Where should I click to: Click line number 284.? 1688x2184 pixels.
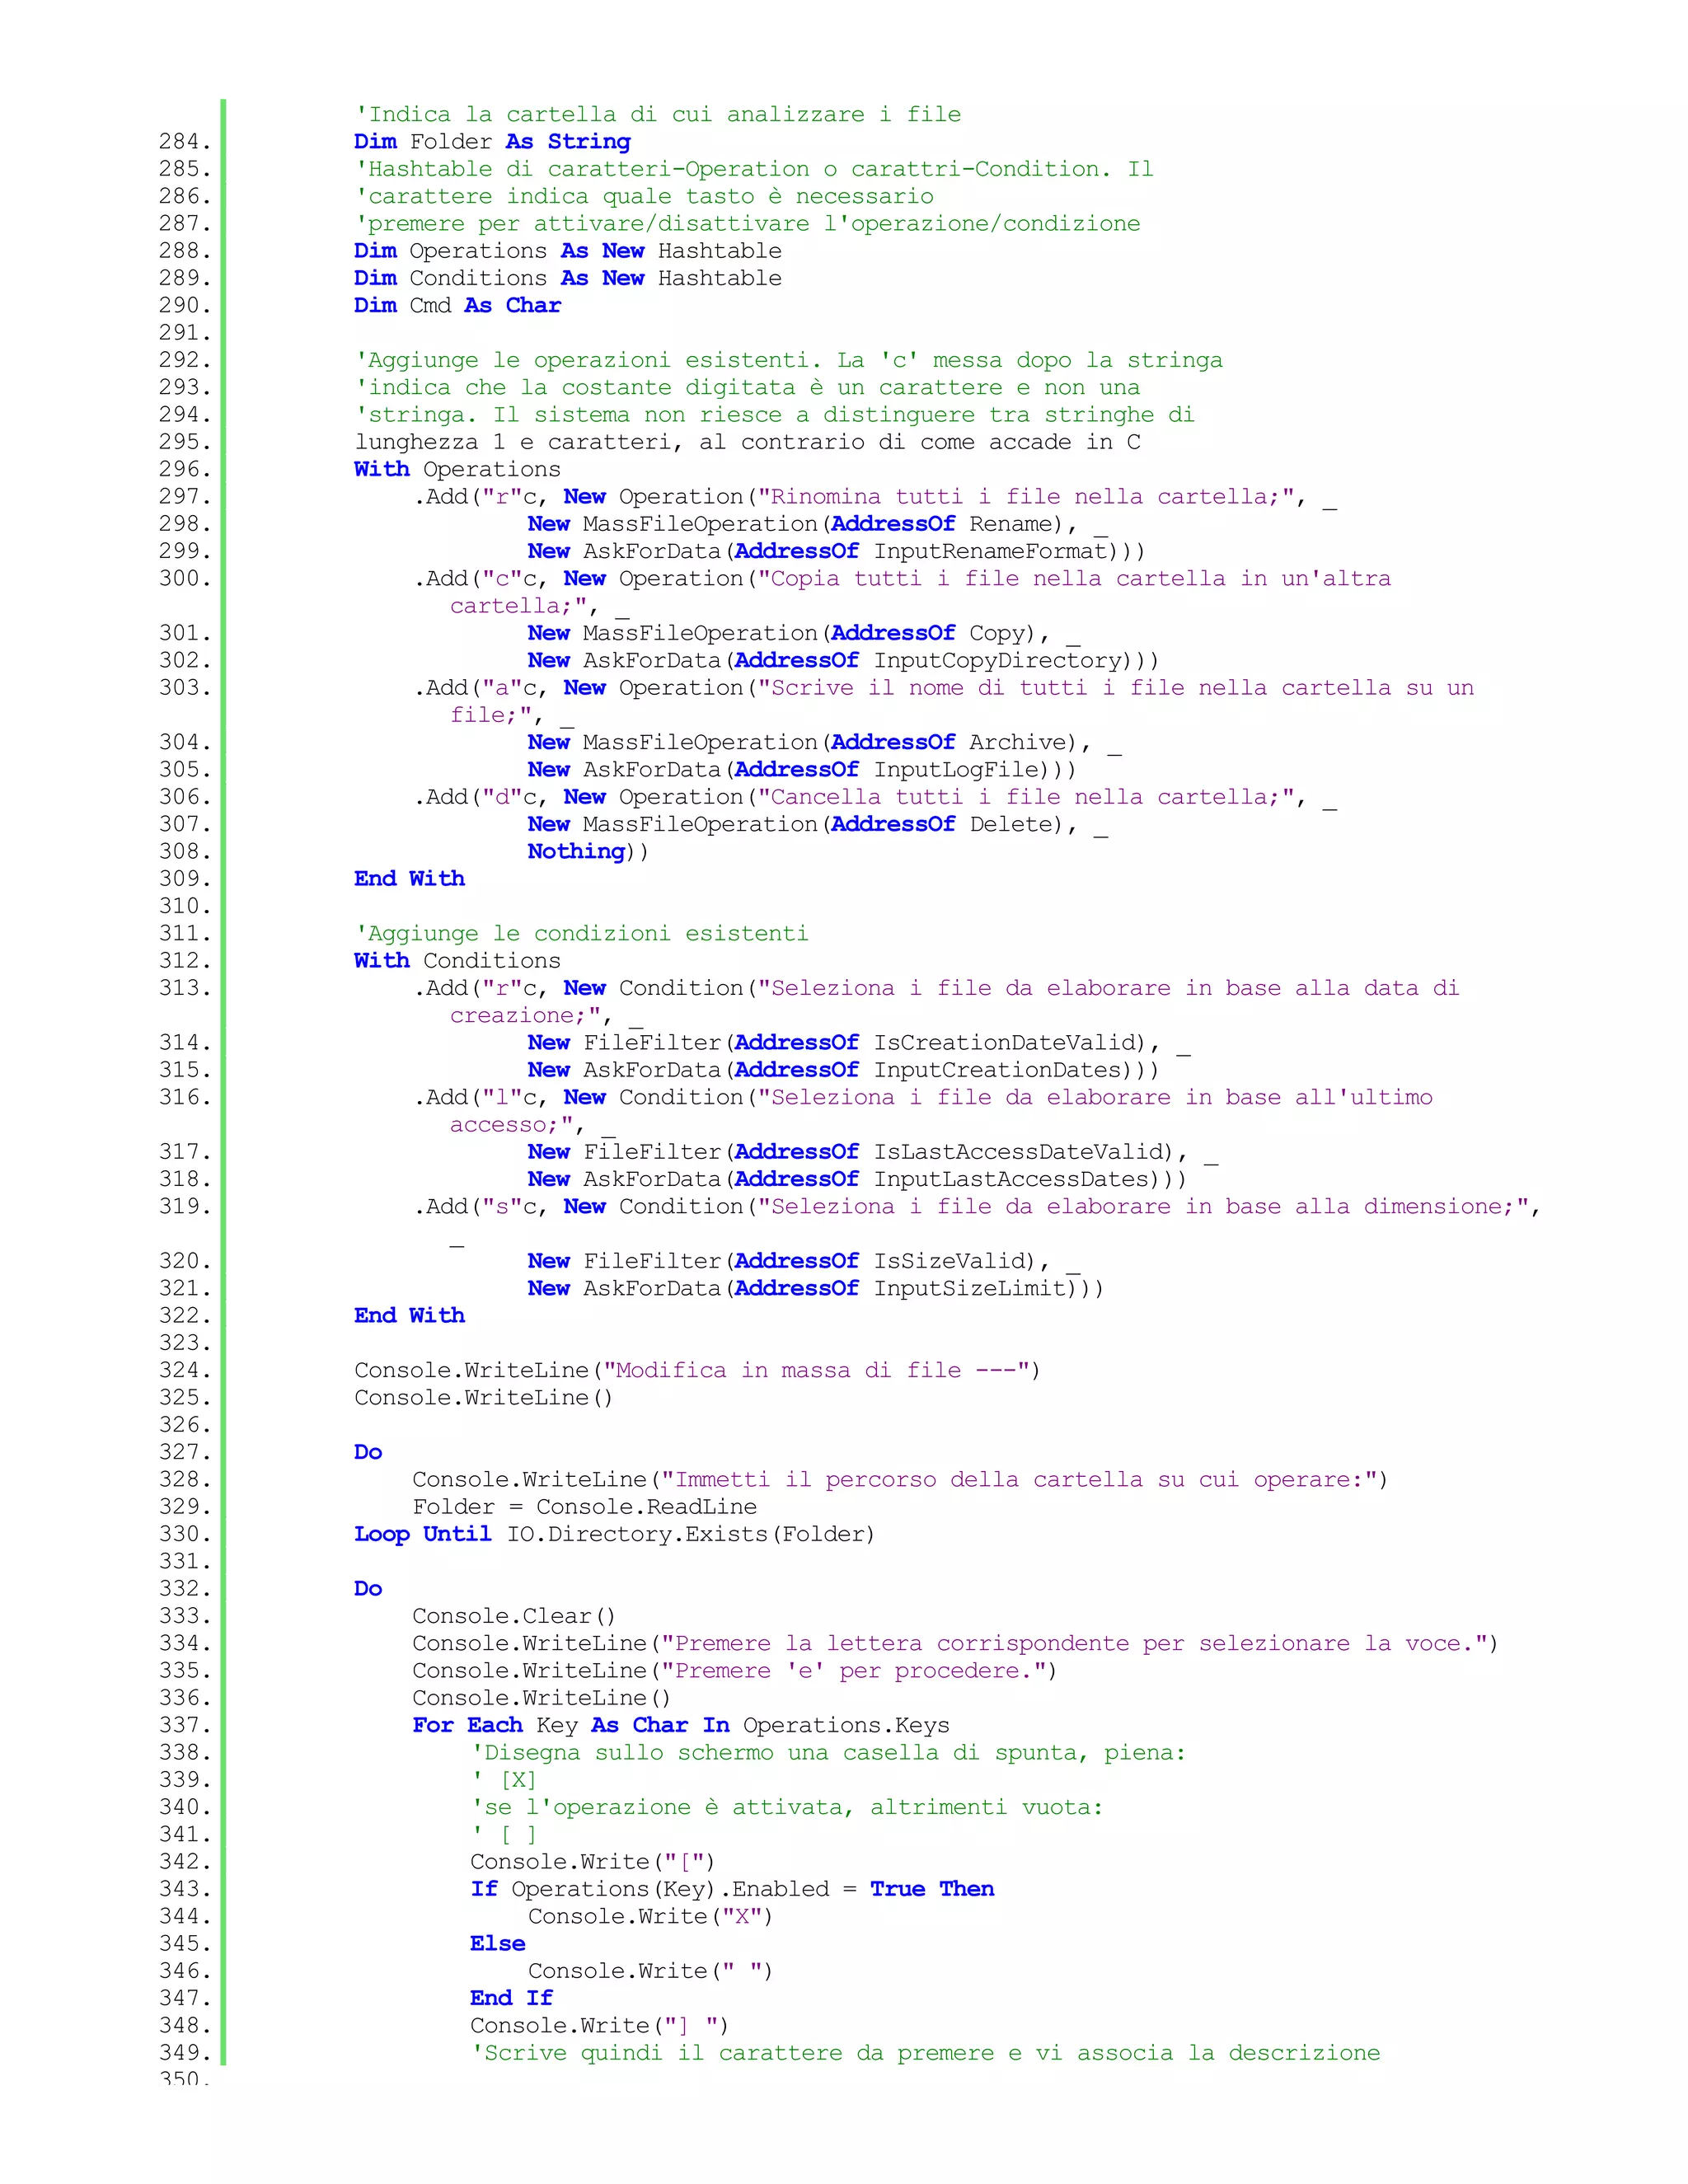coord(185,142)
